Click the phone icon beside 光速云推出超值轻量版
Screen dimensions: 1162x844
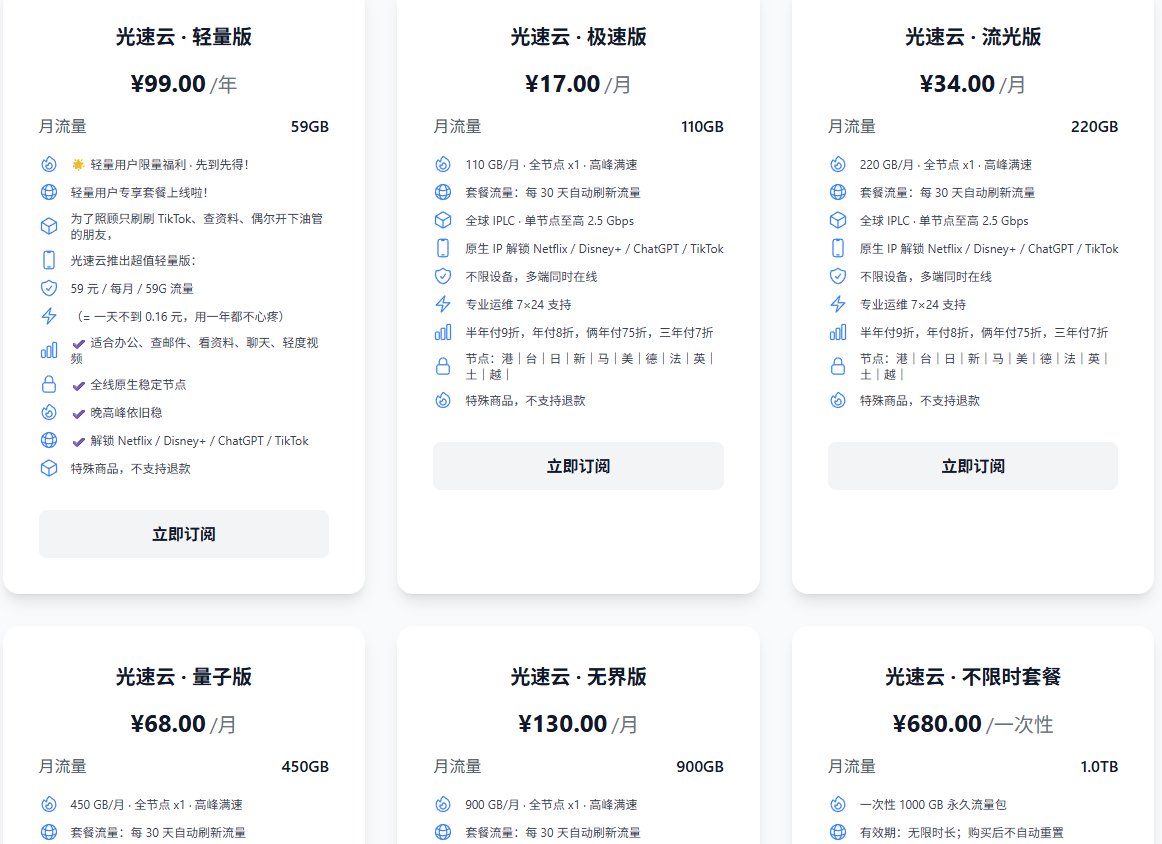pyautogui.click(x=48, y=260)
